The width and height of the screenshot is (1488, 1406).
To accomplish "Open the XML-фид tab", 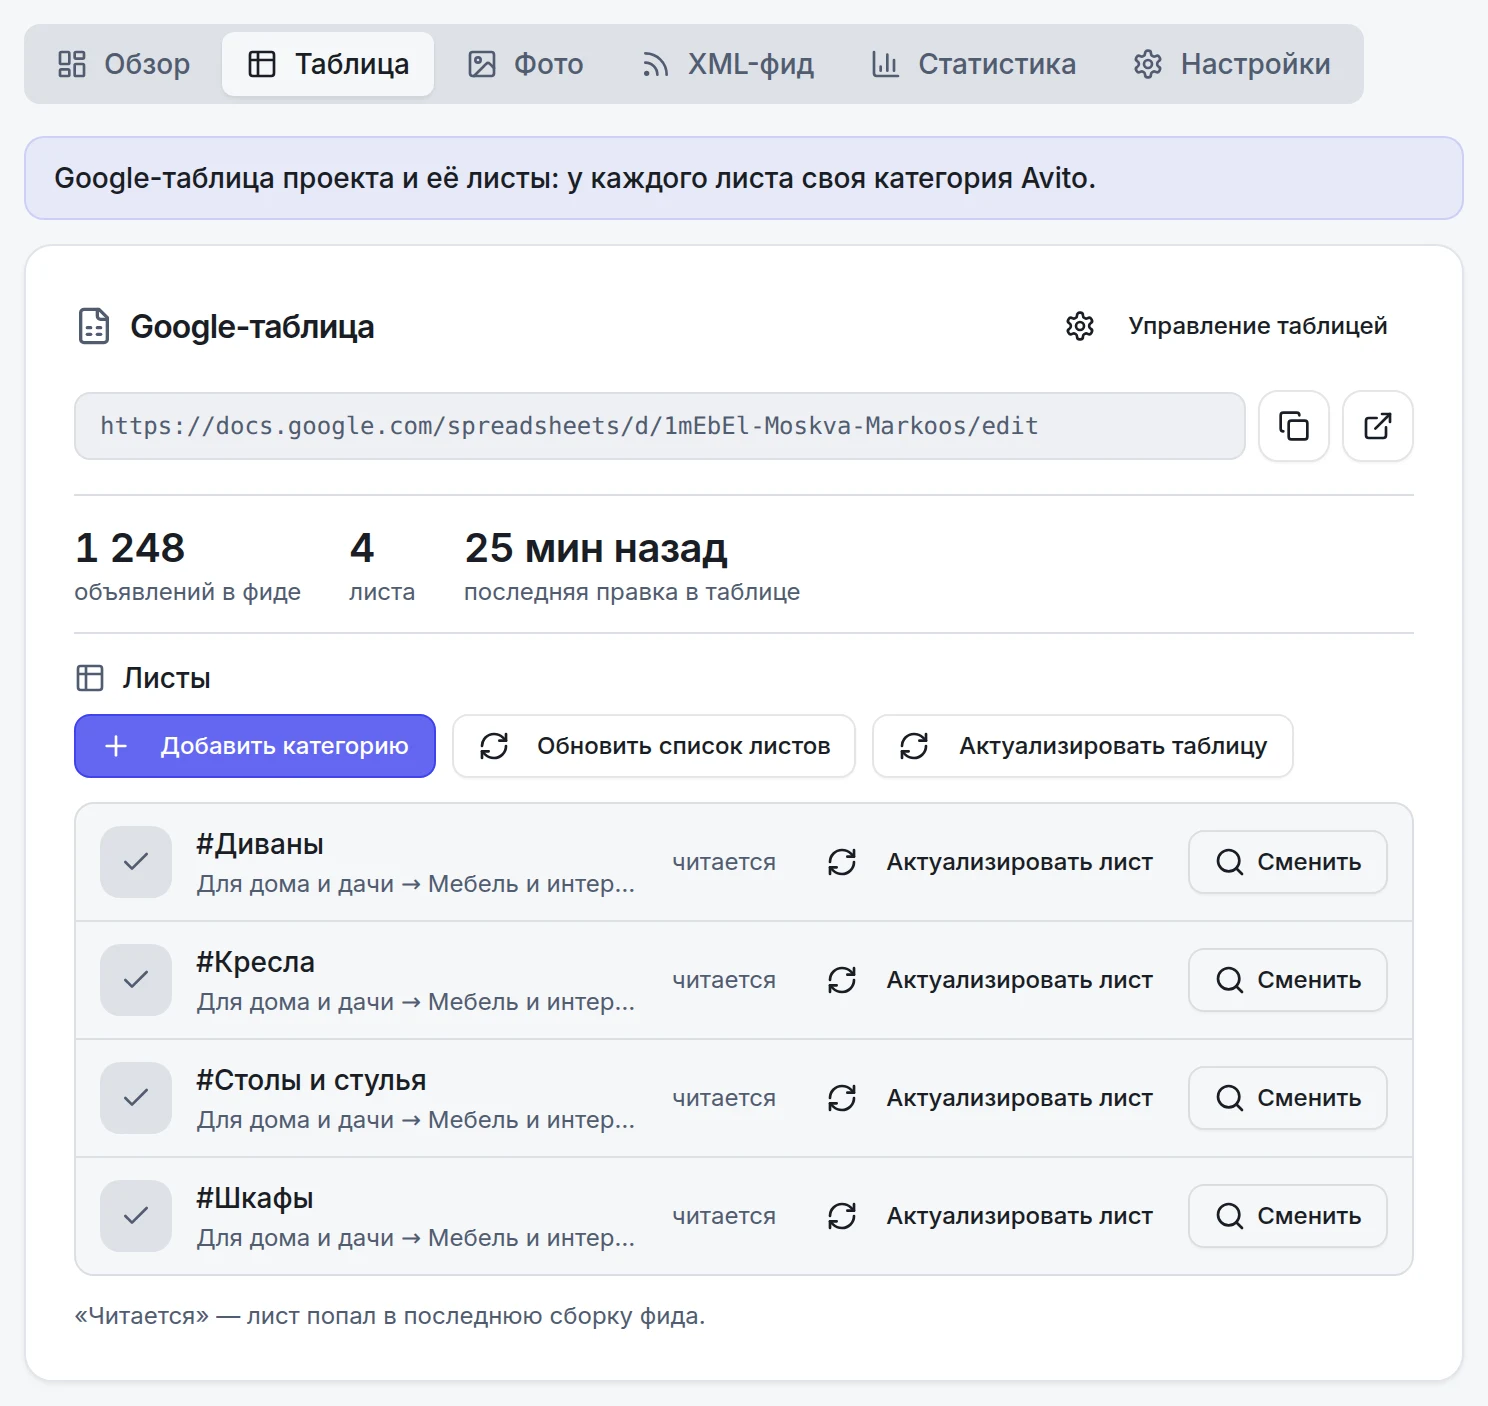I will point(727,64).
